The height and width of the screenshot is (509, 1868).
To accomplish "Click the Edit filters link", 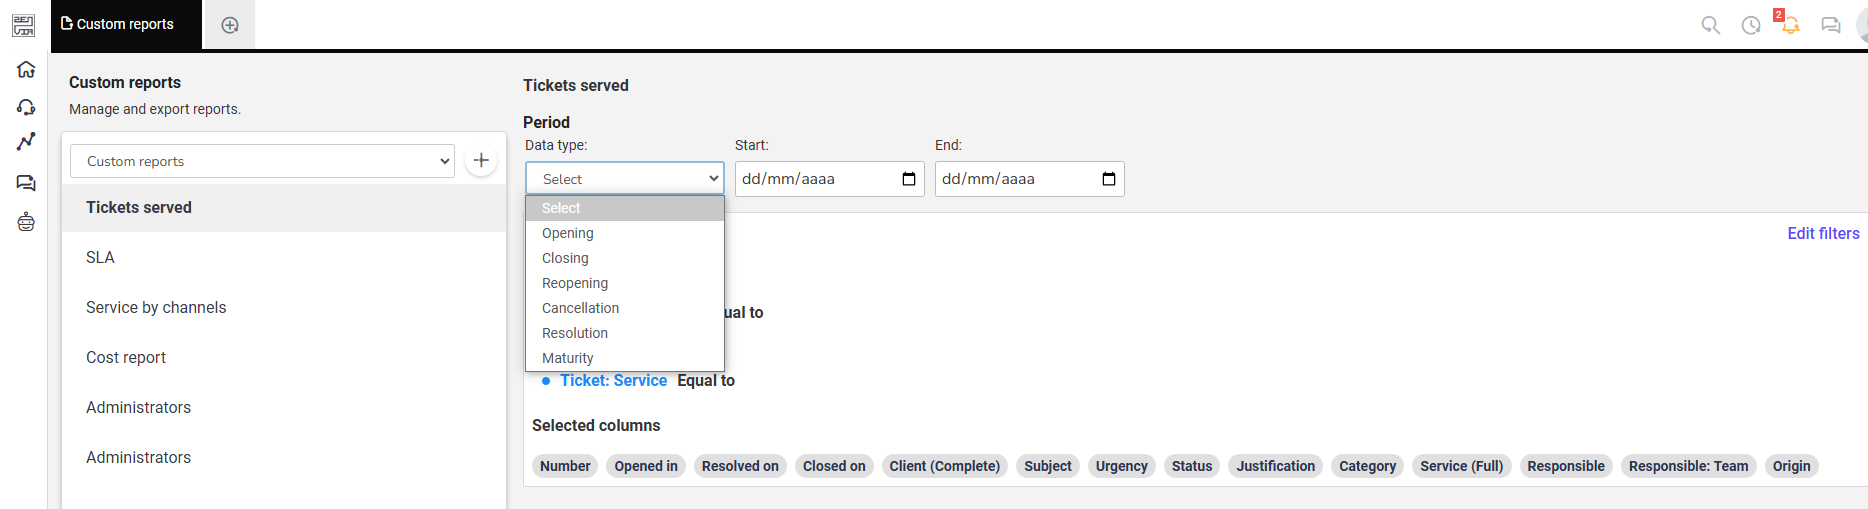I will pyautogui.click(x=1823, y=233).
